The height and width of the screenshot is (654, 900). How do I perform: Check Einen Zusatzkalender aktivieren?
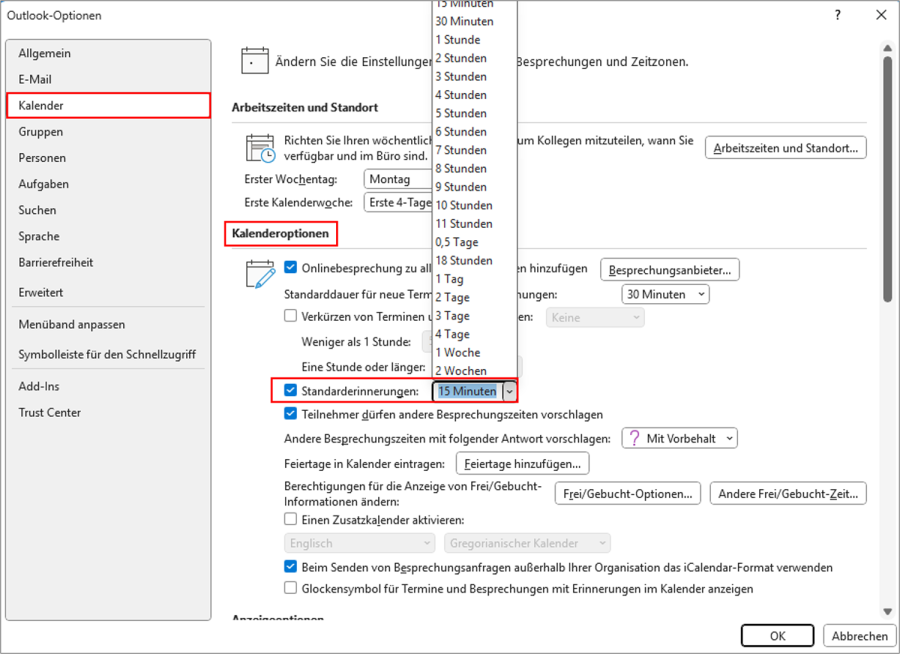290,518
